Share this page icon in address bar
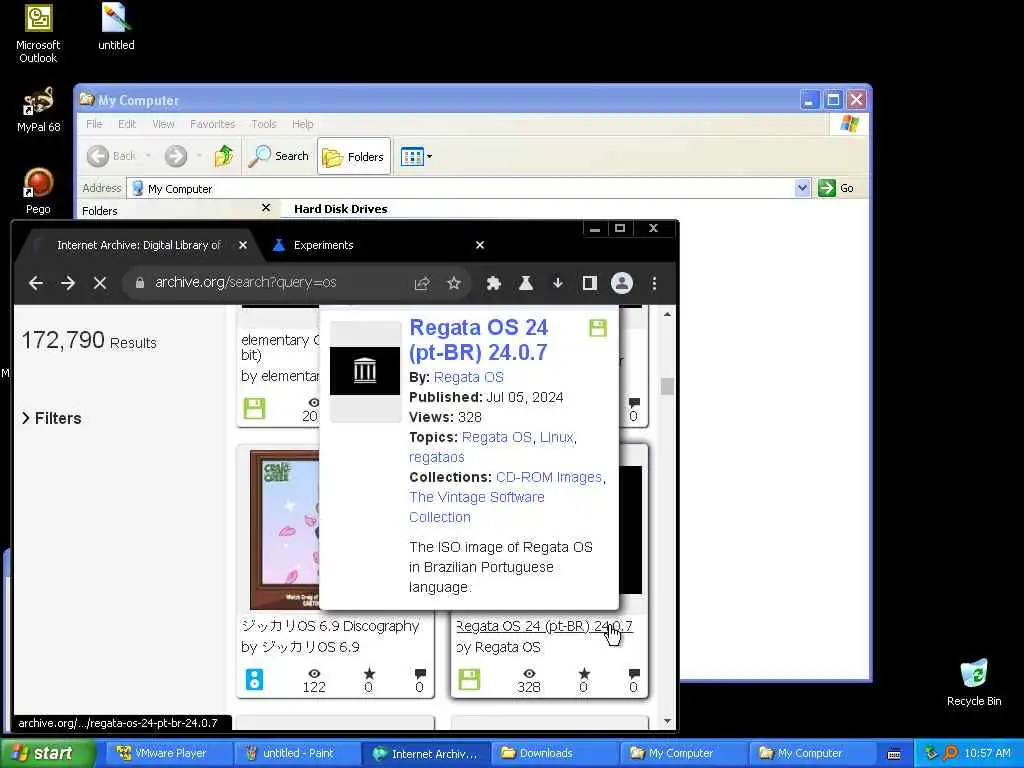1024x768 pixels. point(422,283)
